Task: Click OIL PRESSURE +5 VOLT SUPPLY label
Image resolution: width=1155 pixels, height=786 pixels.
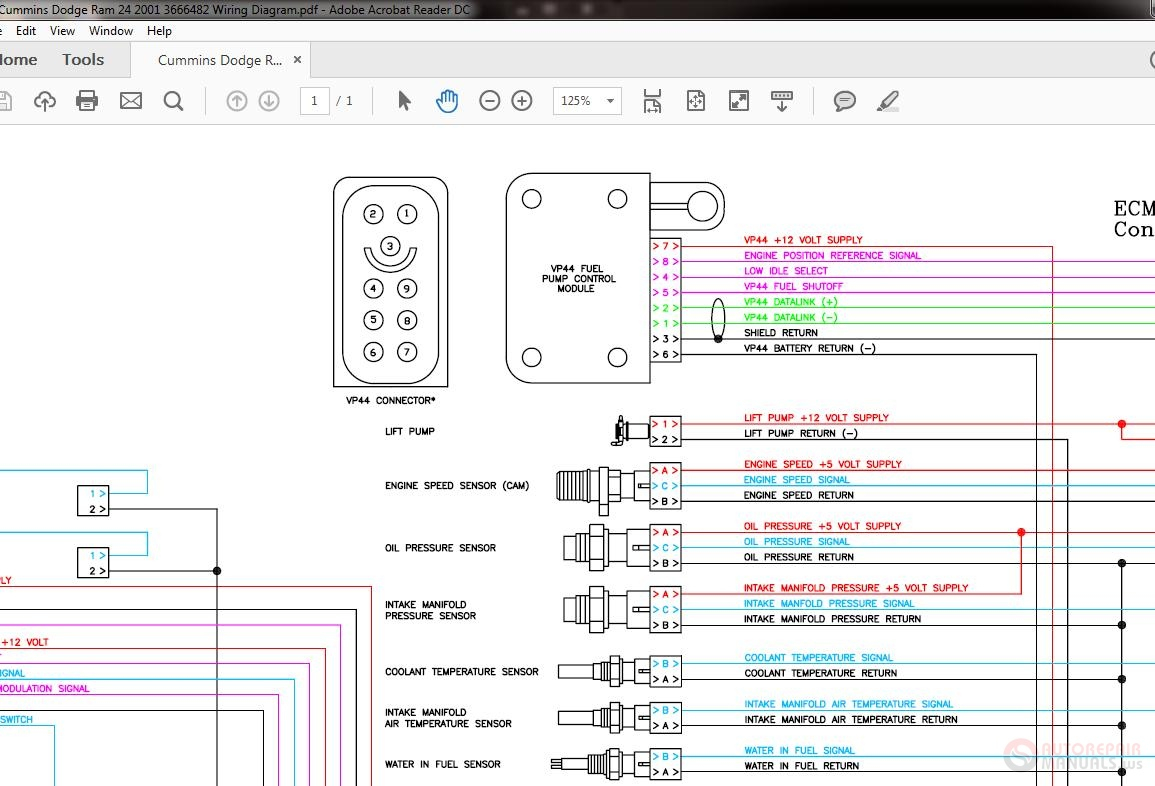Action: click(x=822, y=527)
